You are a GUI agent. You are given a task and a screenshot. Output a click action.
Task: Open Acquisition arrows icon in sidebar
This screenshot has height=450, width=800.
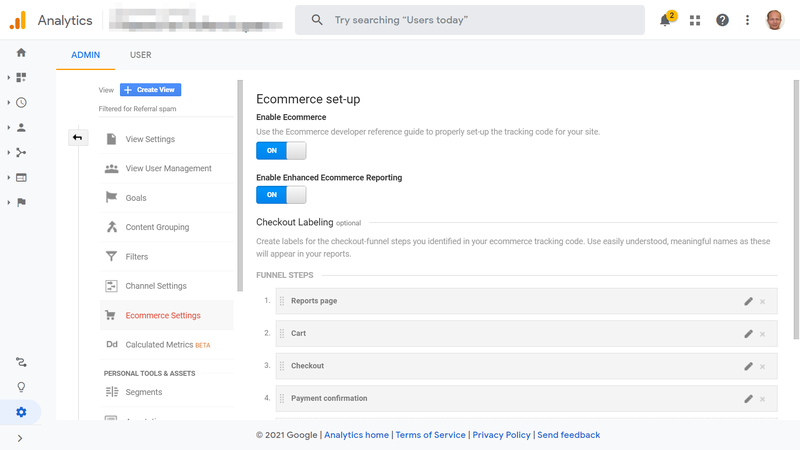pyautogui.click(x=21, y=153)
